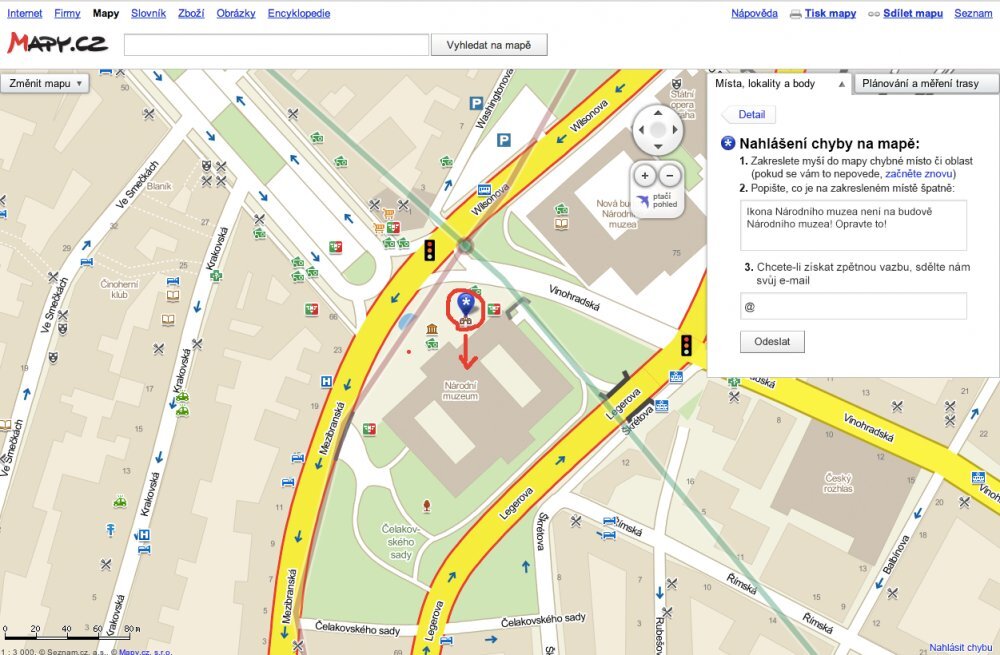Click the Národní muzeum building icon
The width and height of the screenshot is (1000, 655).
[x=432, y=331]
